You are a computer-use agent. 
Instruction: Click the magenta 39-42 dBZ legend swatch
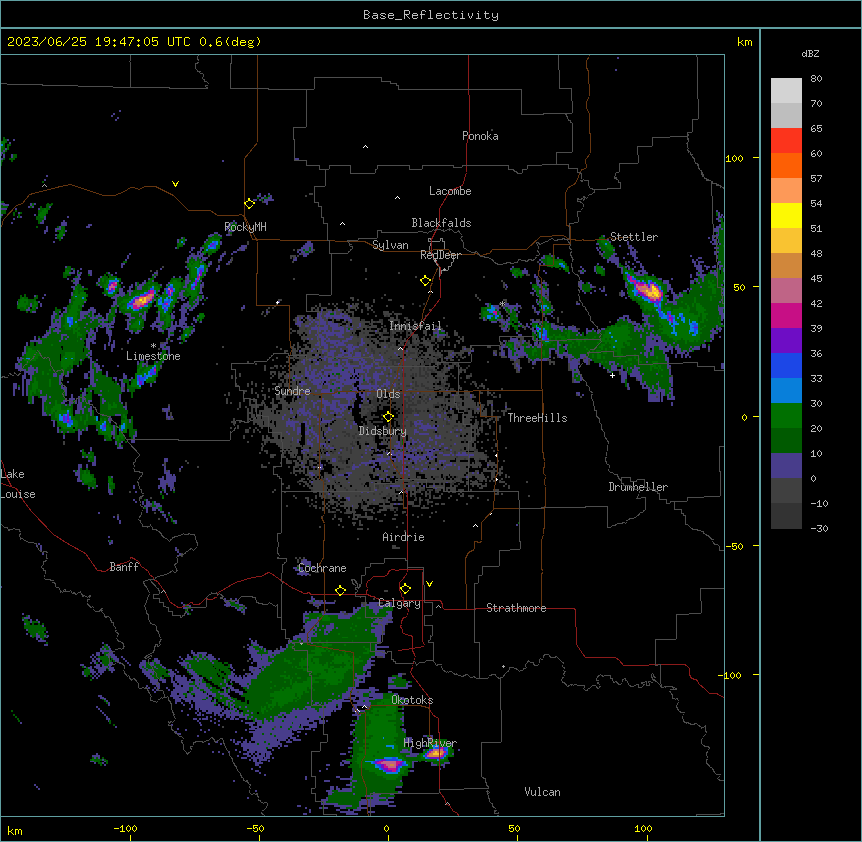pos(786,315)
